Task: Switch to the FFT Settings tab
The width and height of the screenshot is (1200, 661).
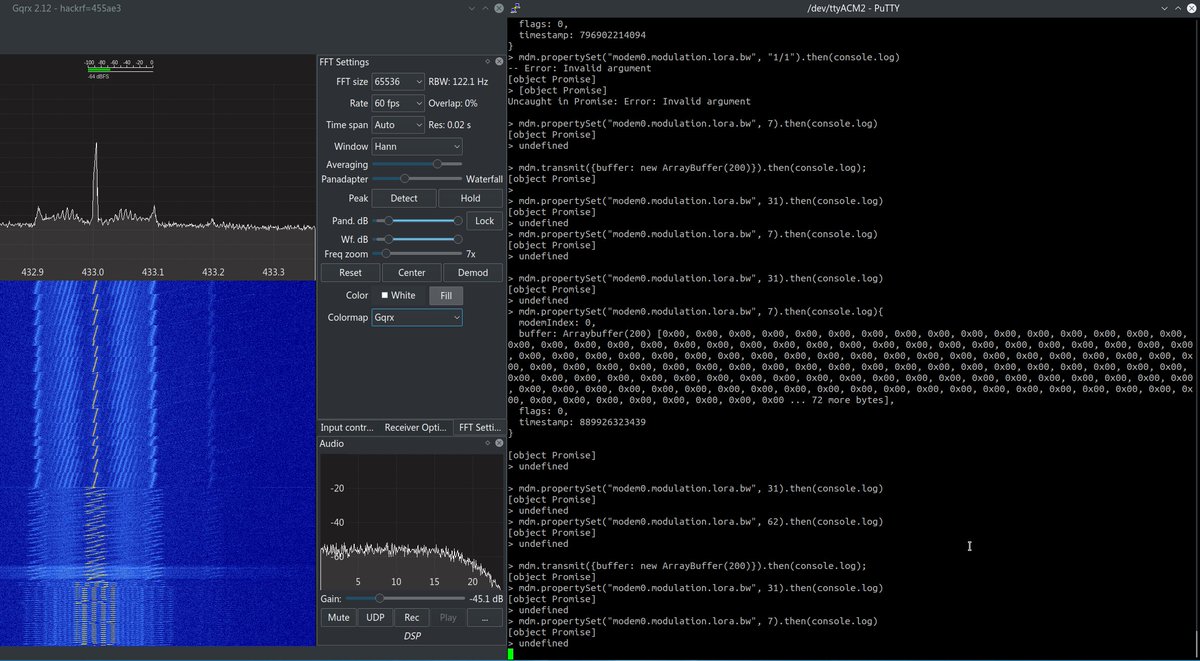Action: [x=478, y=427]
